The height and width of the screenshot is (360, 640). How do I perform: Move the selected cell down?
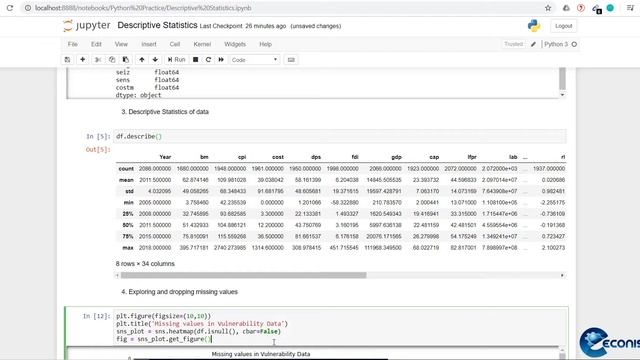tap(155, 60)
